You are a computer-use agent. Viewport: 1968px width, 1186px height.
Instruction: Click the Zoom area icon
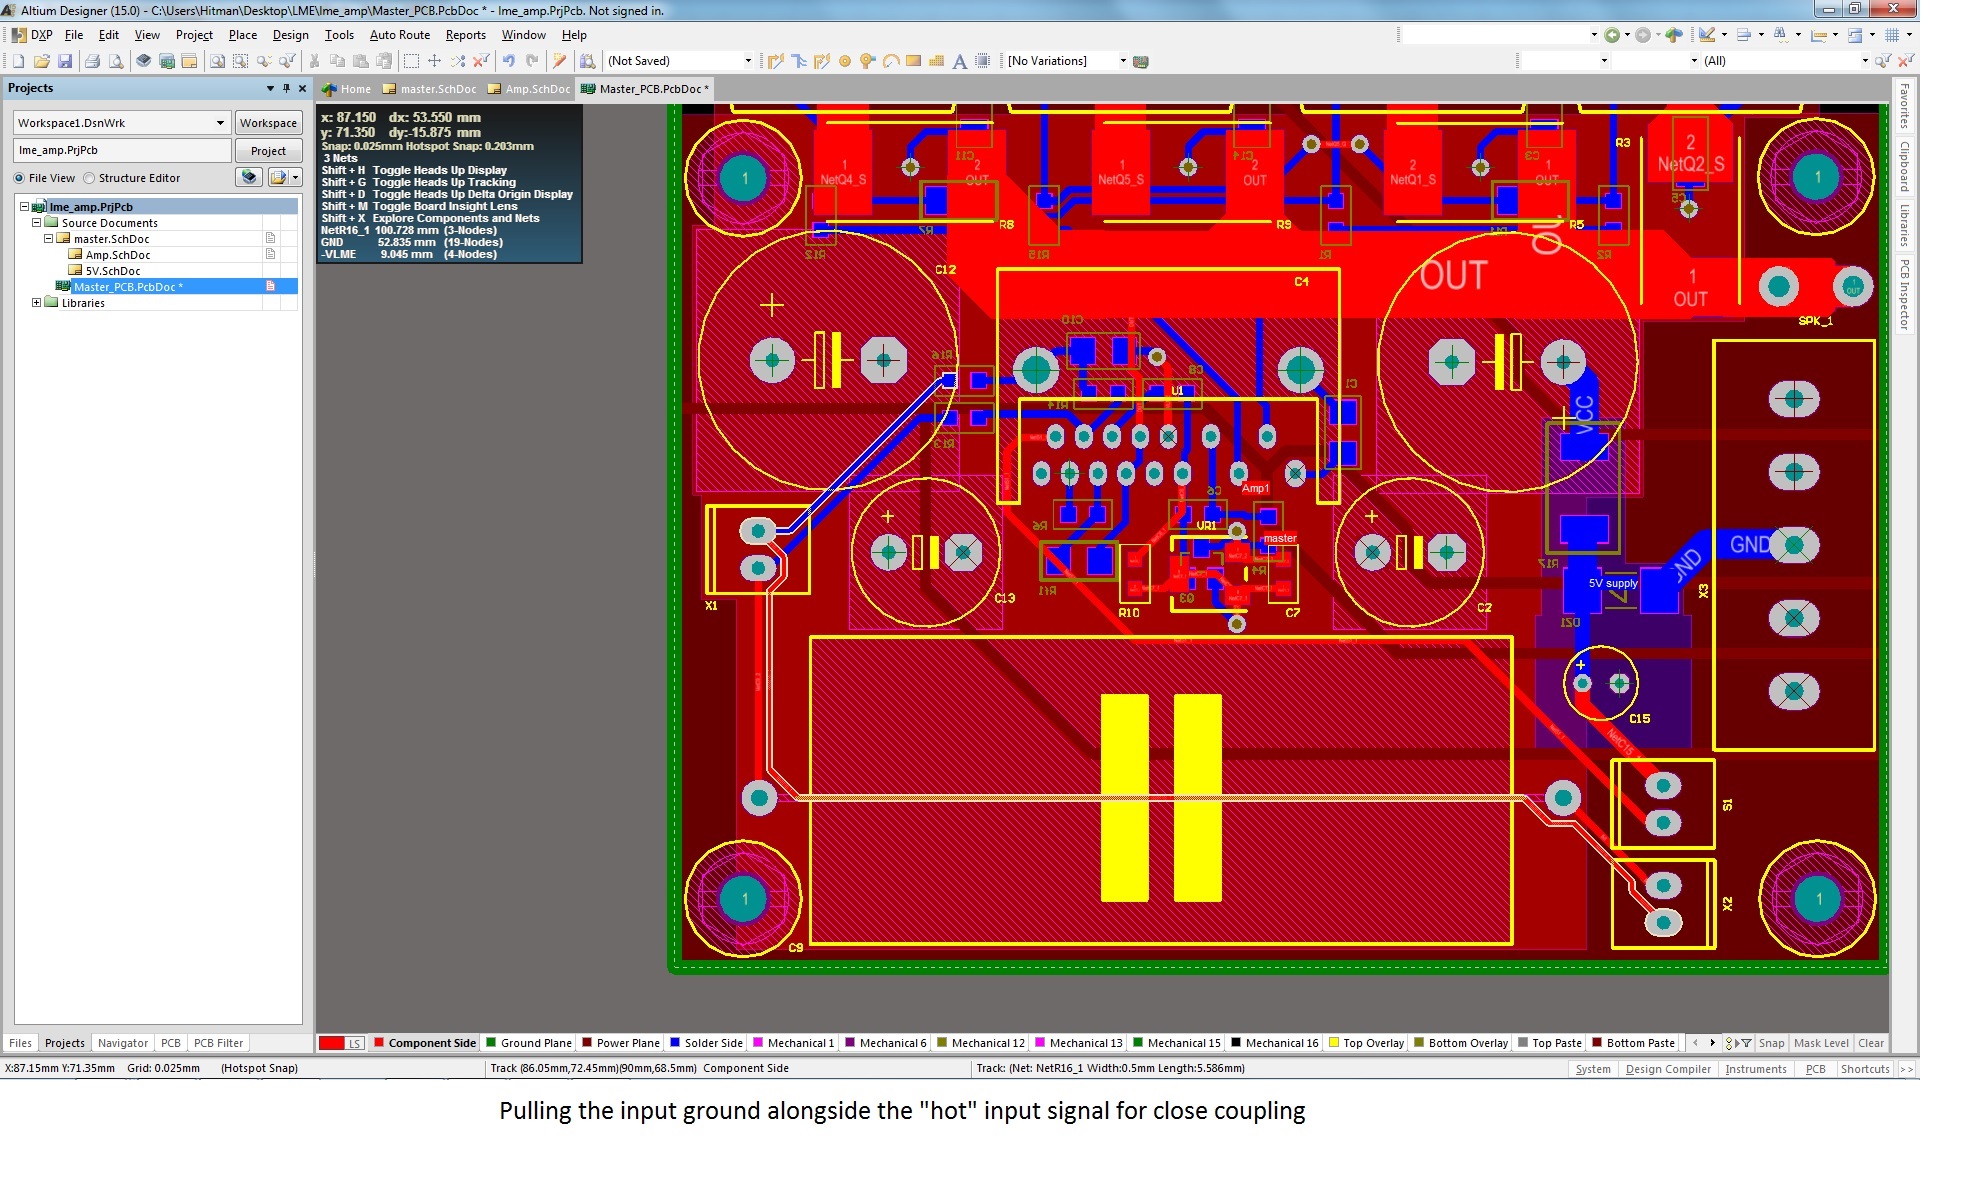[x=240, y=61]
